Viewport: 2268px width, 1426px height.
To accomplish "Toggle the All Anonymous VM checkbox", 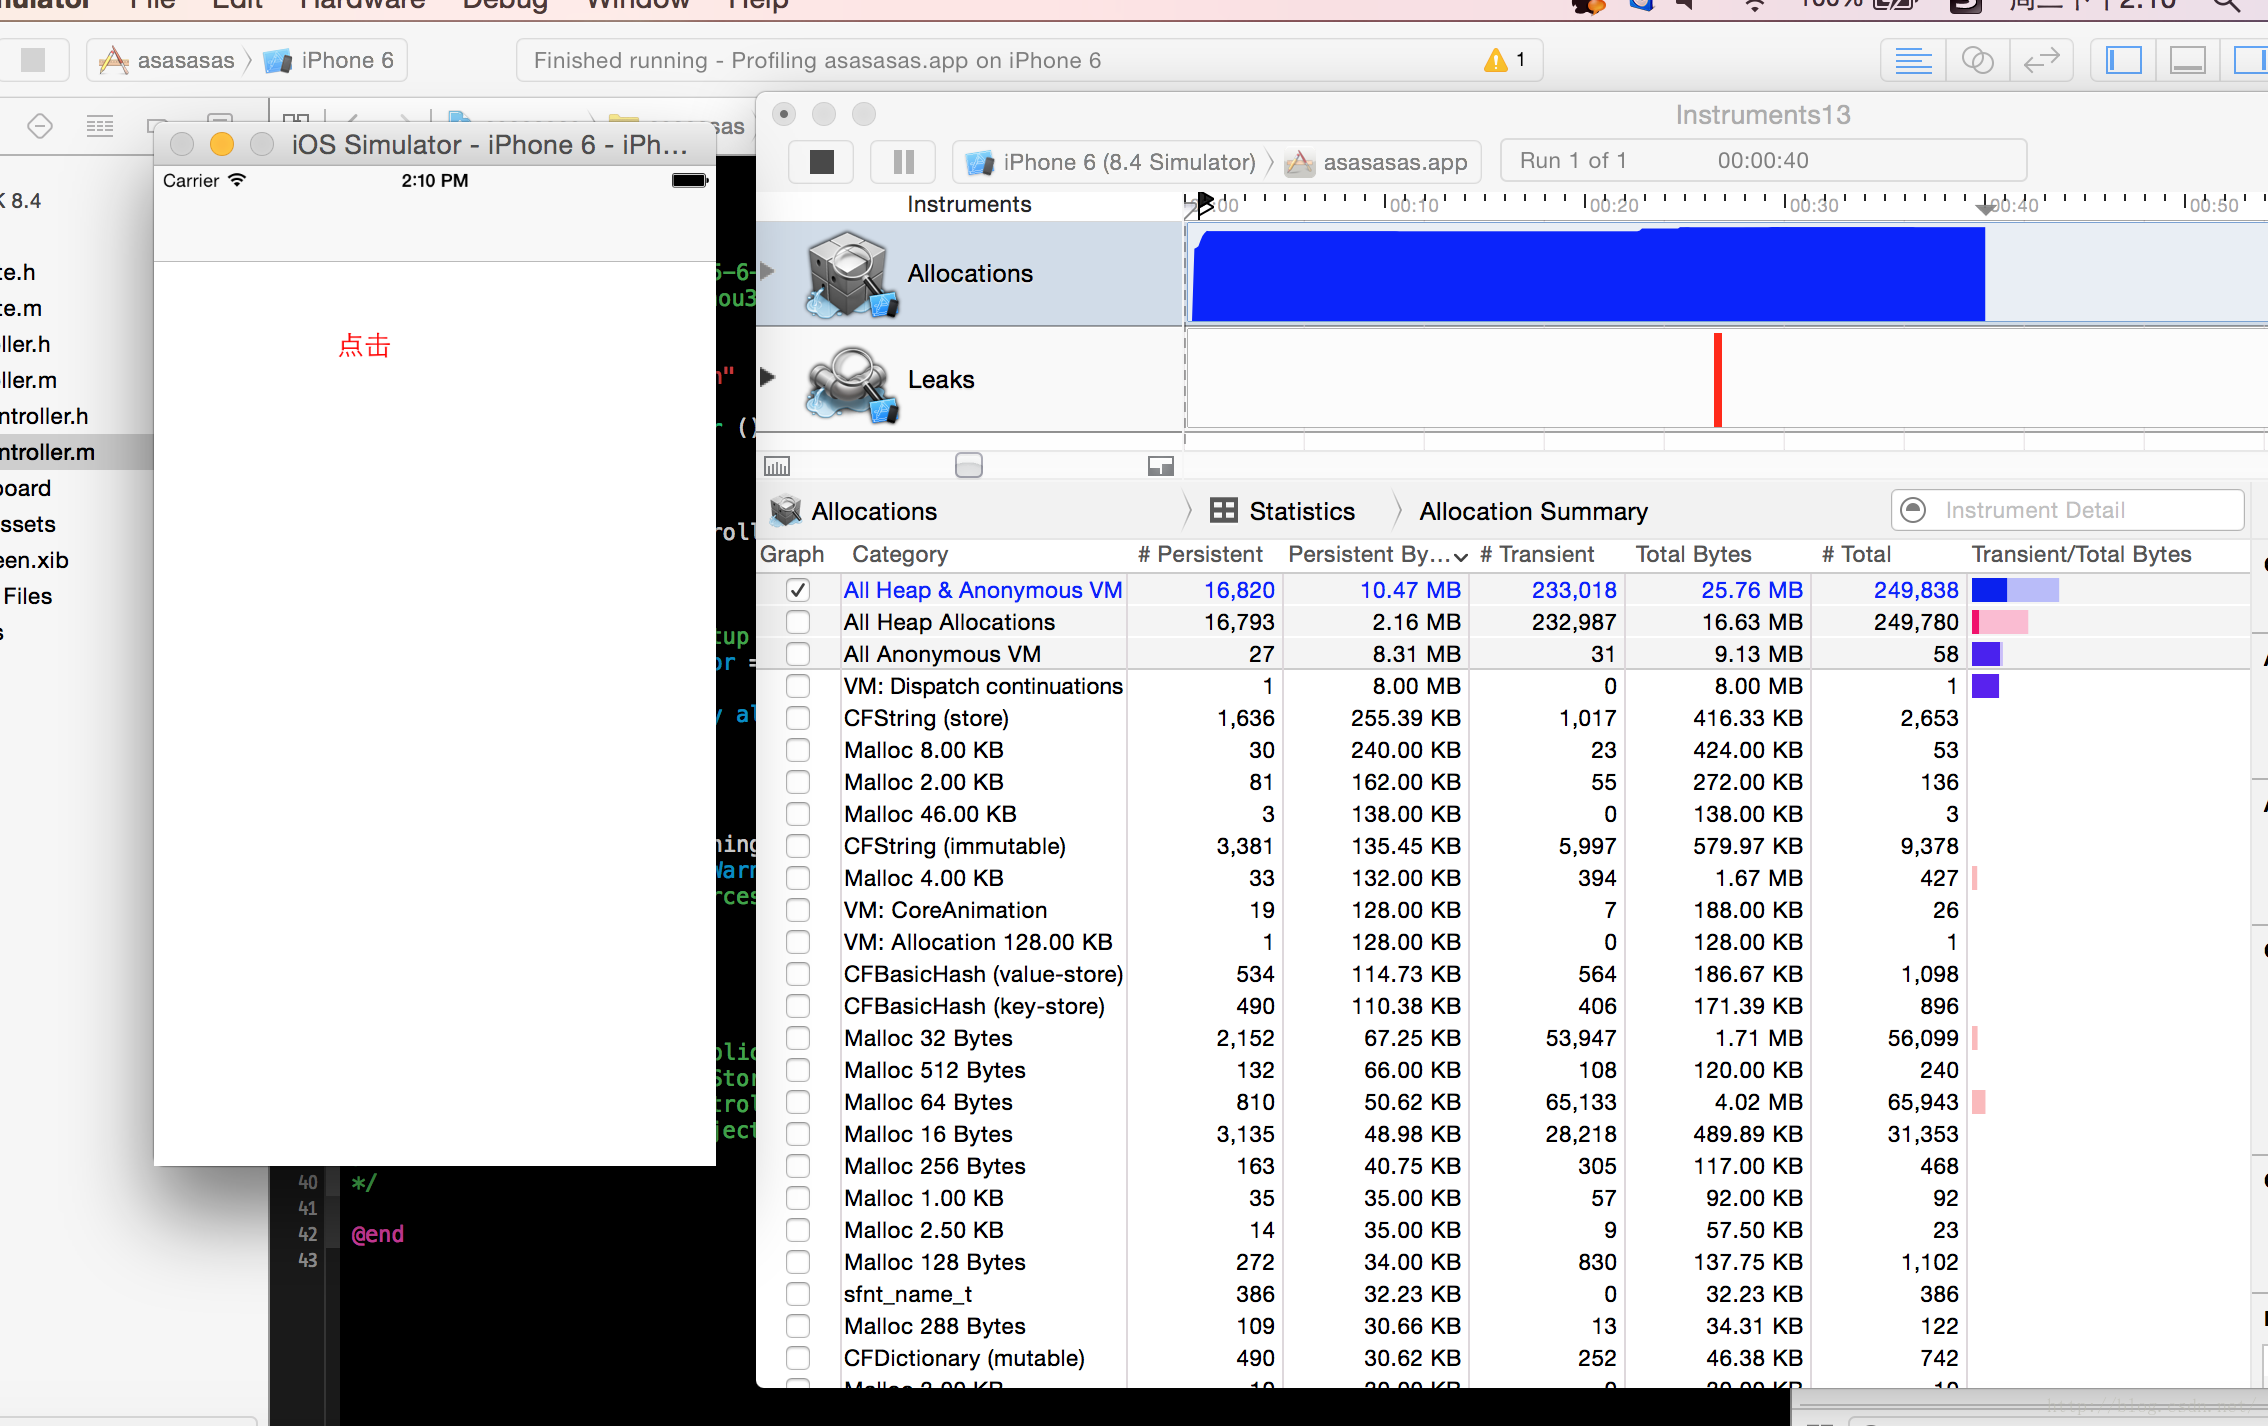I will [793, 652].
